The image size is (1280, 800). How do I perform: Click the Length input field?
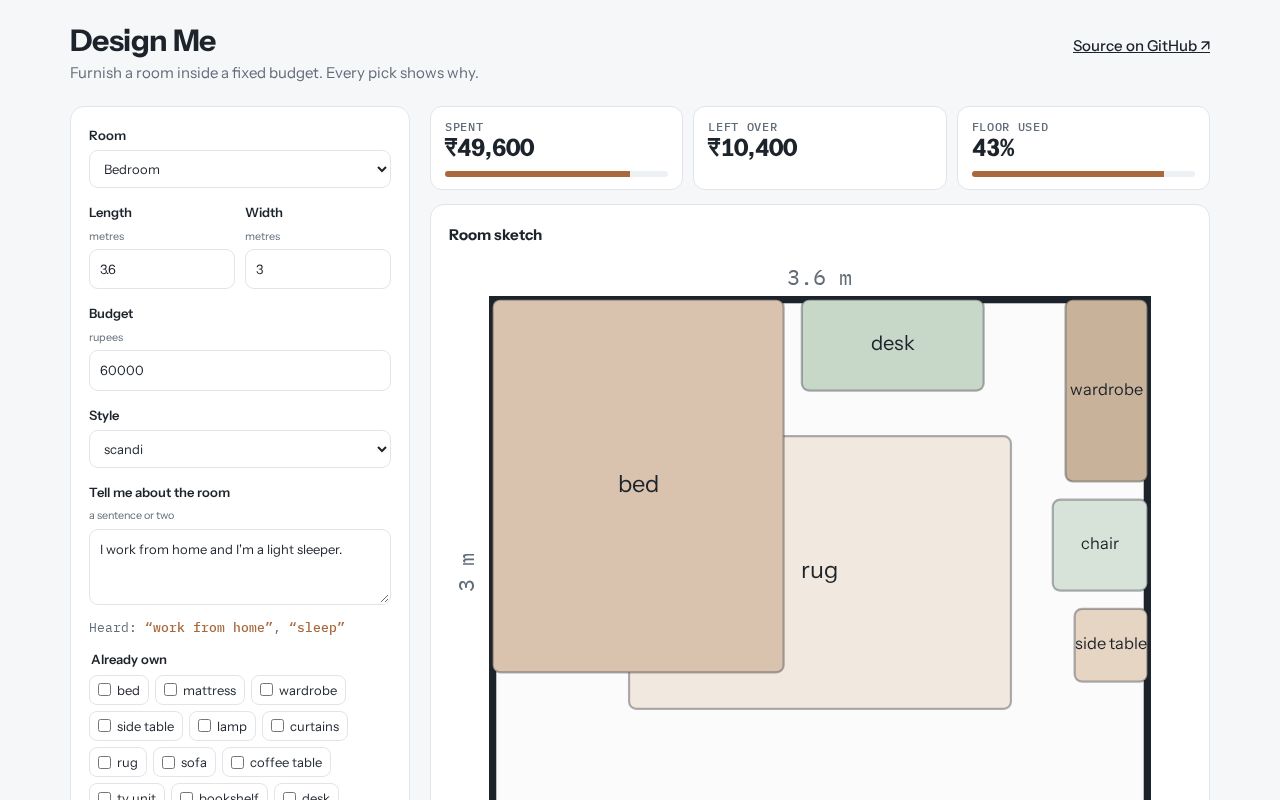point(162,269)
